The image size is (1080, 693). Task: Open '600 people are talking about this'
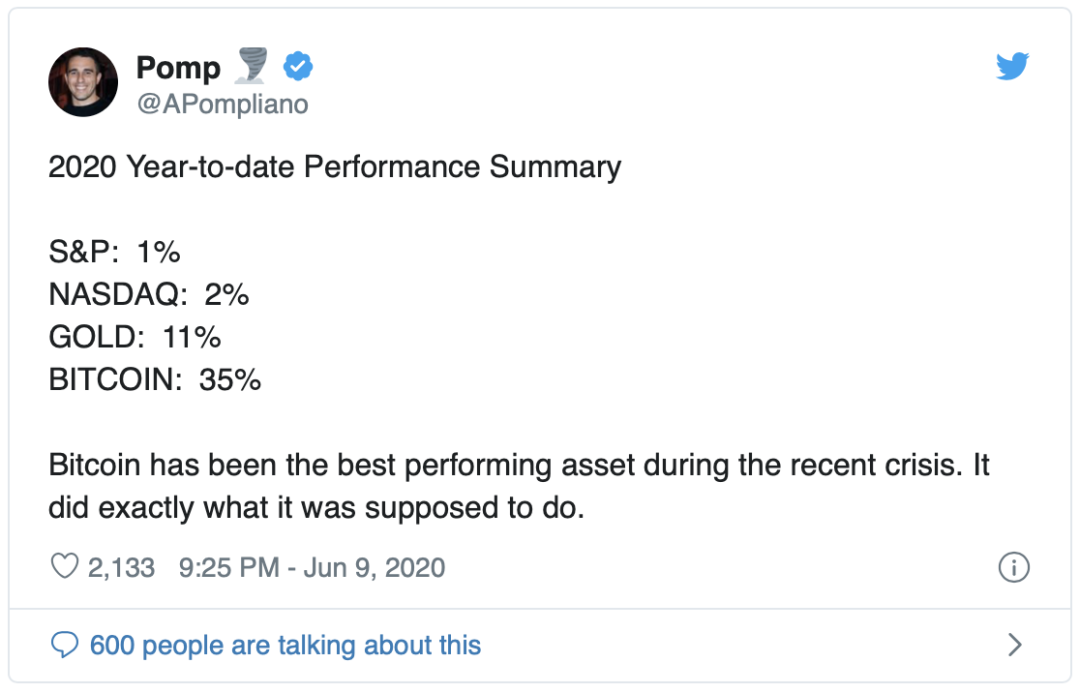point(285,645)
